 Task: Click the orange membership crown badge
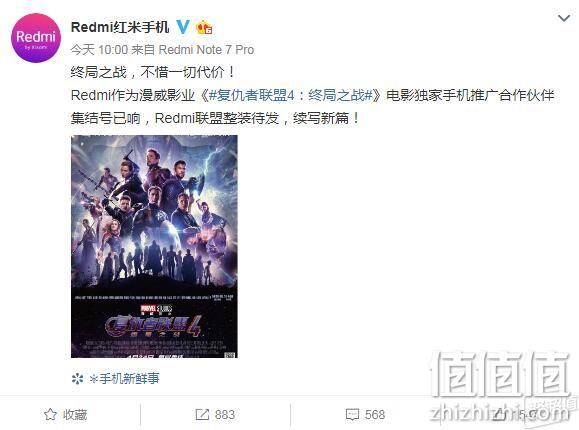click(x=204, y=28)
